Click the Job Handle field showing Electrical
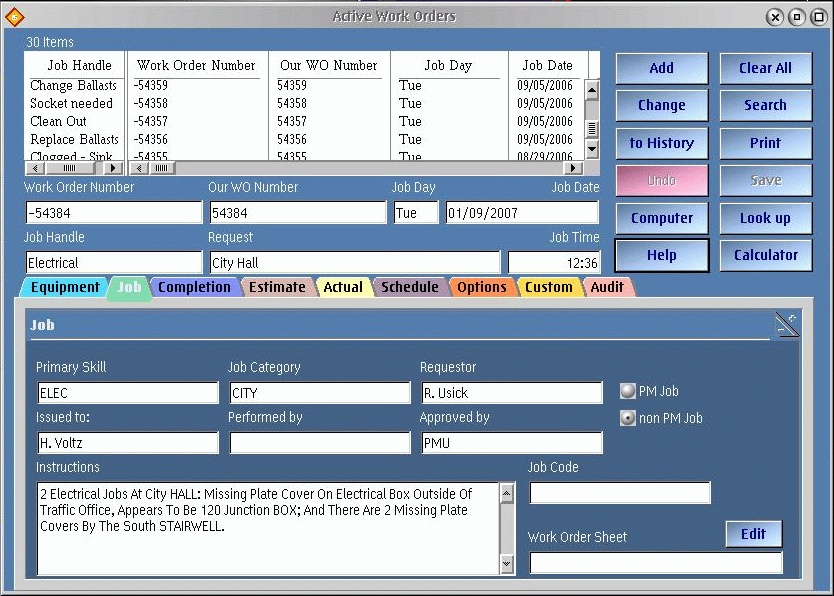This screenshot has width=834, height=596. [114, 263]
